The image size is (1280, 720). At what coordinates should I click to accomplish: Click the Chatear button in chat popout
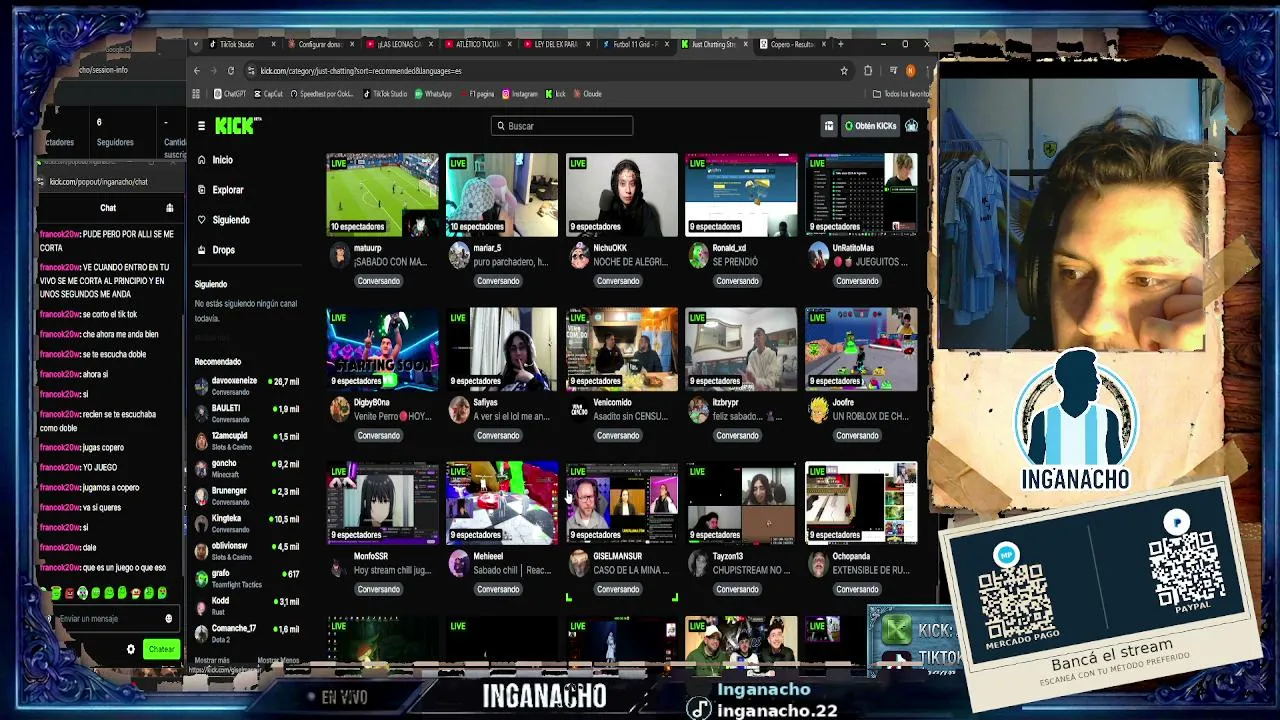click(x=161, y=650)
